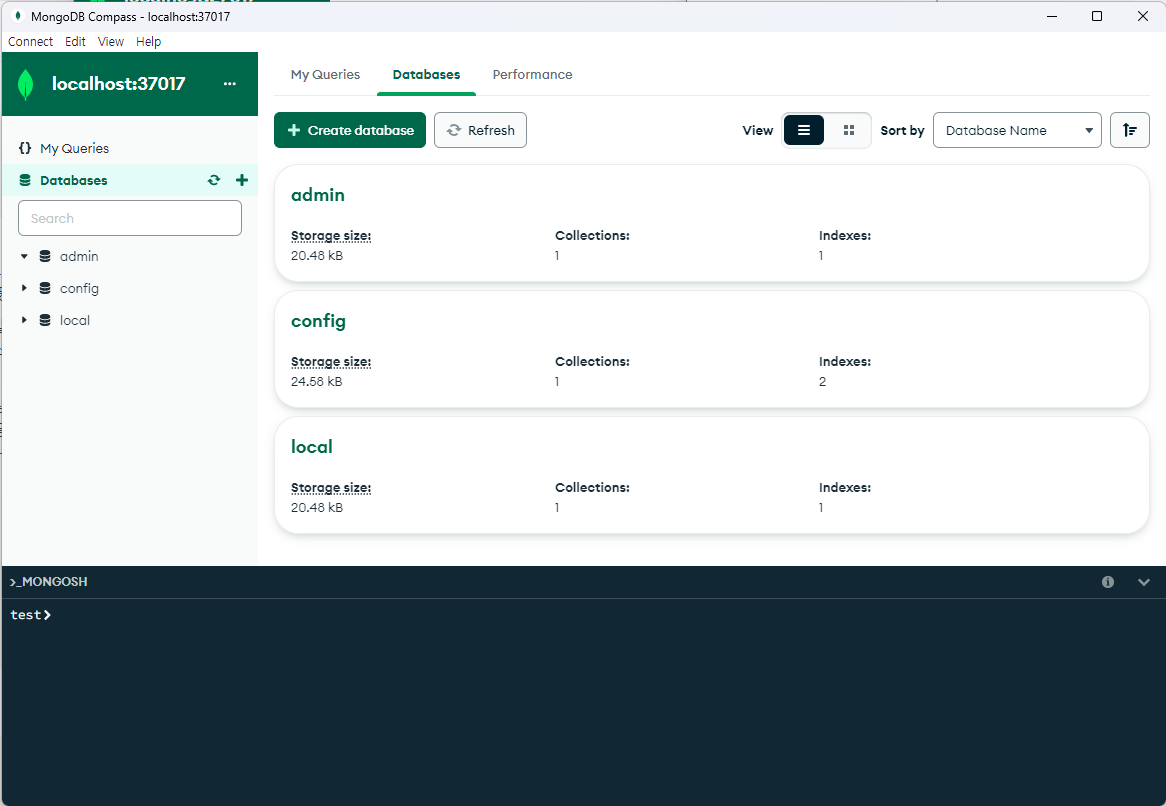
Task: Switch to grid view
Action: (x=848, y=130)
